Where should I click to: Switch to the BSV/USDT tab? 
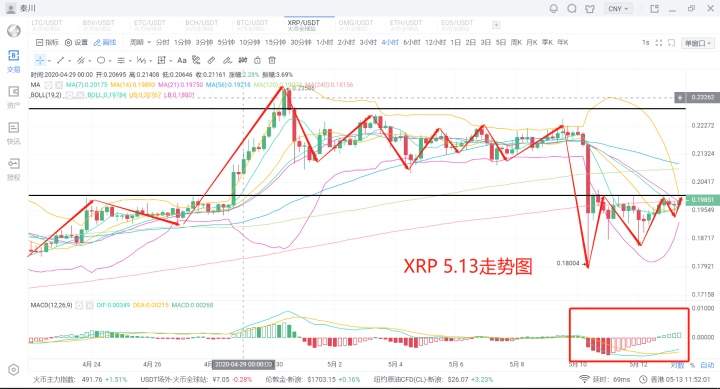pyautogui.click(x=99, y=25)
